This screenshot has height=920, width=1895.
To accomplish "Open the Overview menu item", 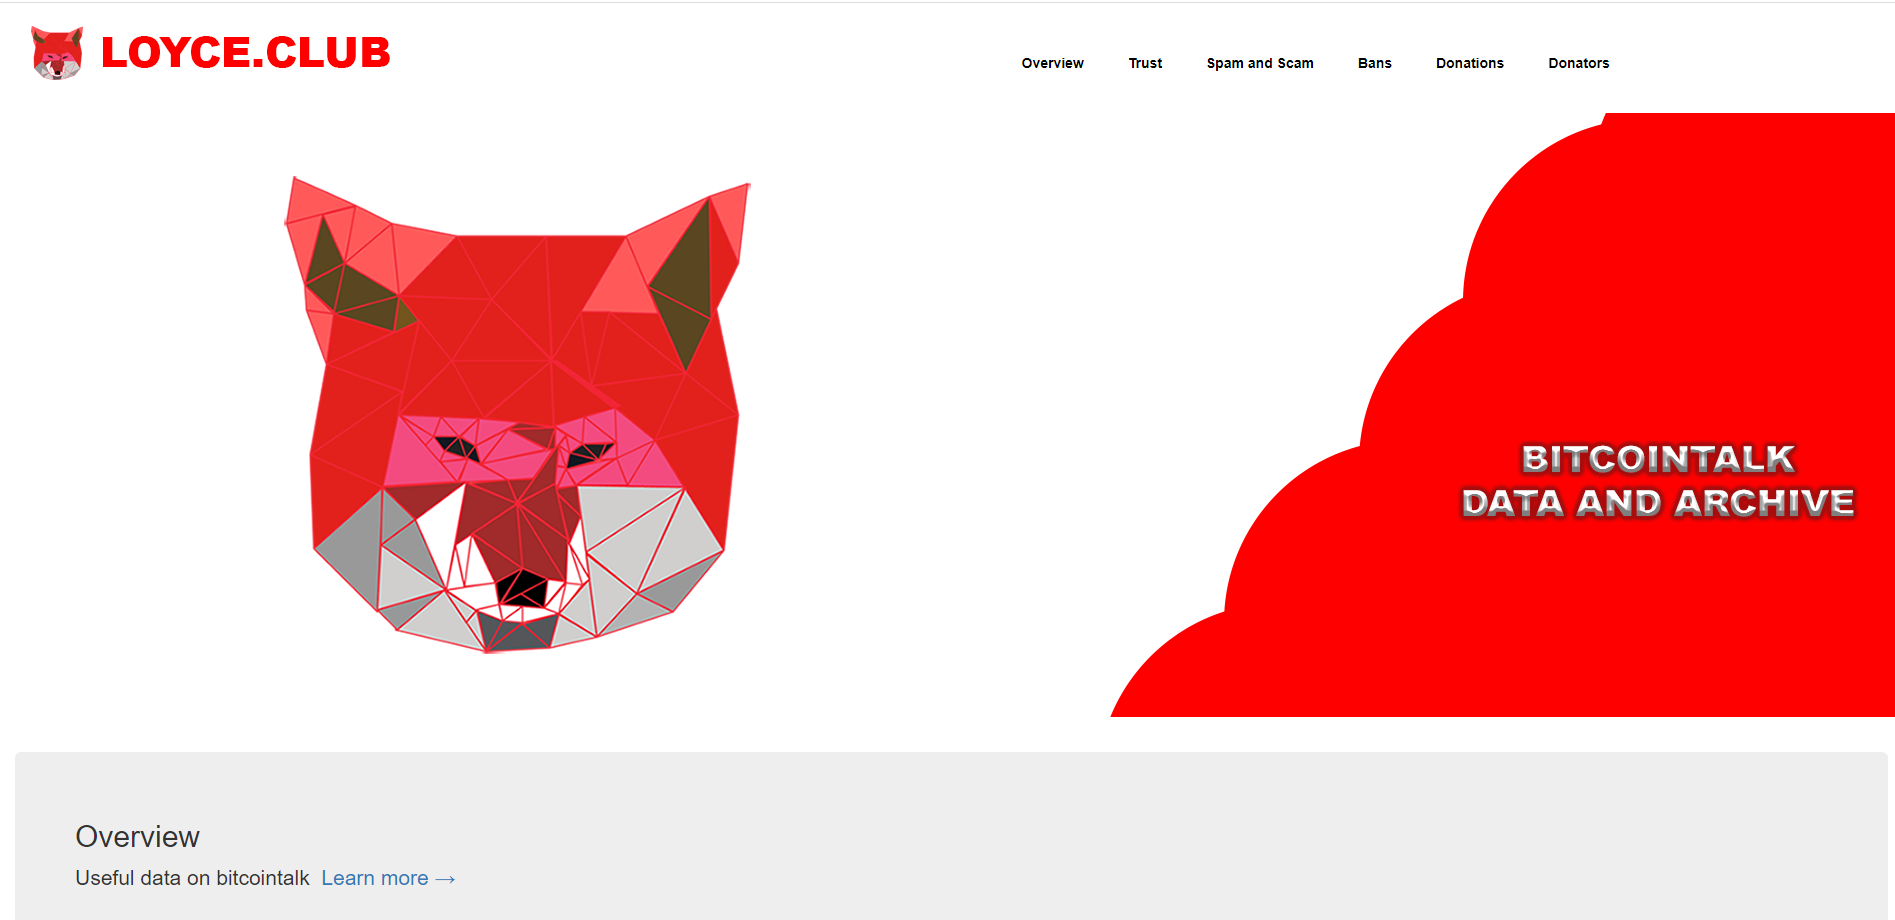I will (x=1052, y=63).
